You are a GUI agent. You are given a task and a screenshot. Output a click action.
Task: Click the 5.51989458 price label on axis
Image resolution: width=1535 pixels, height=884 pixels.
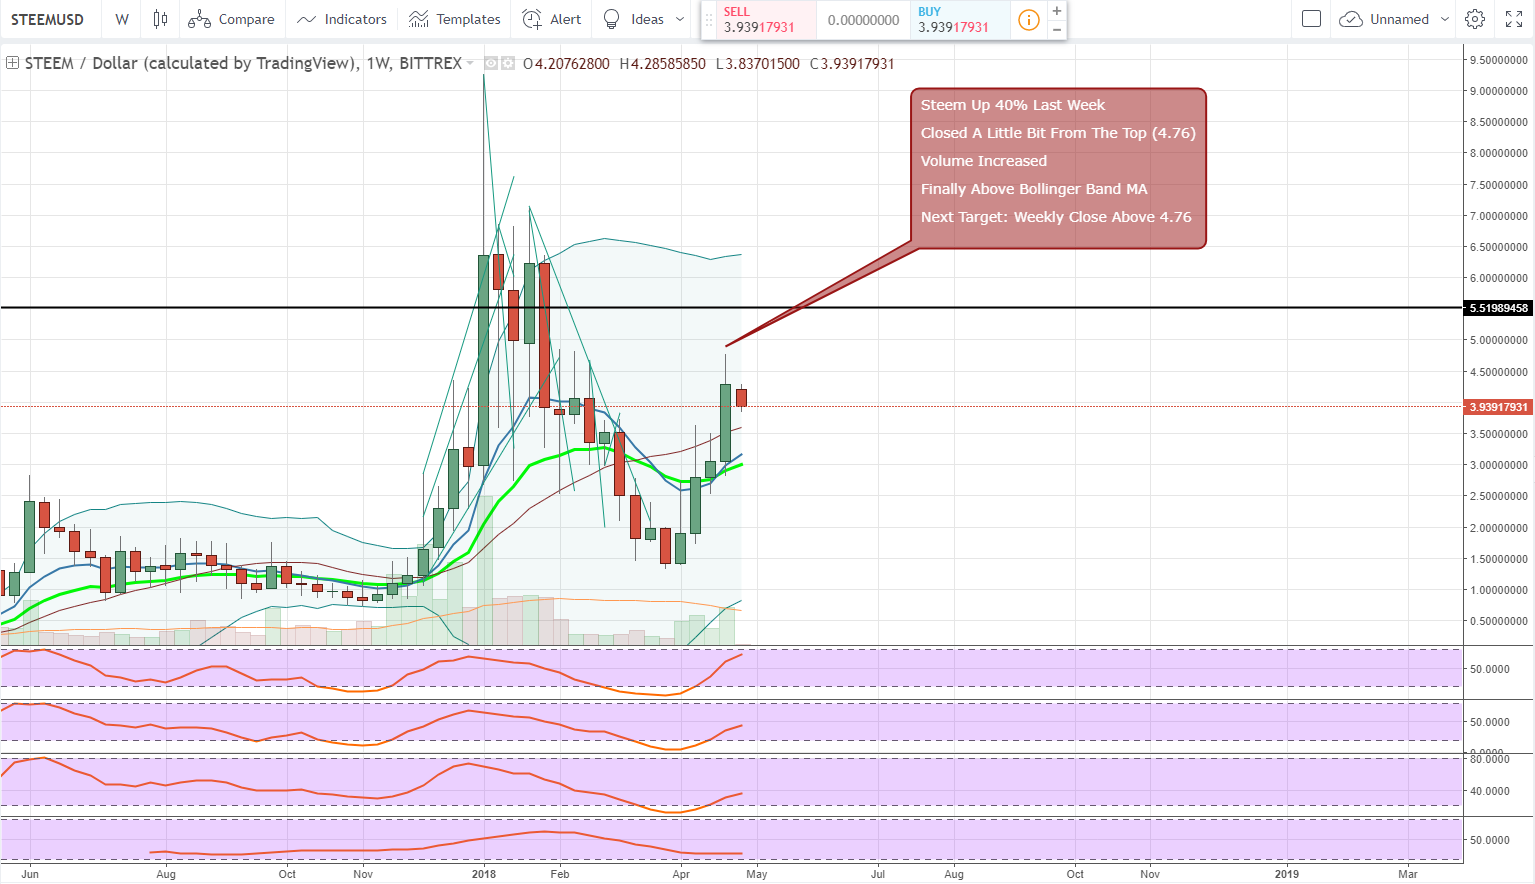pos(1498,308)
